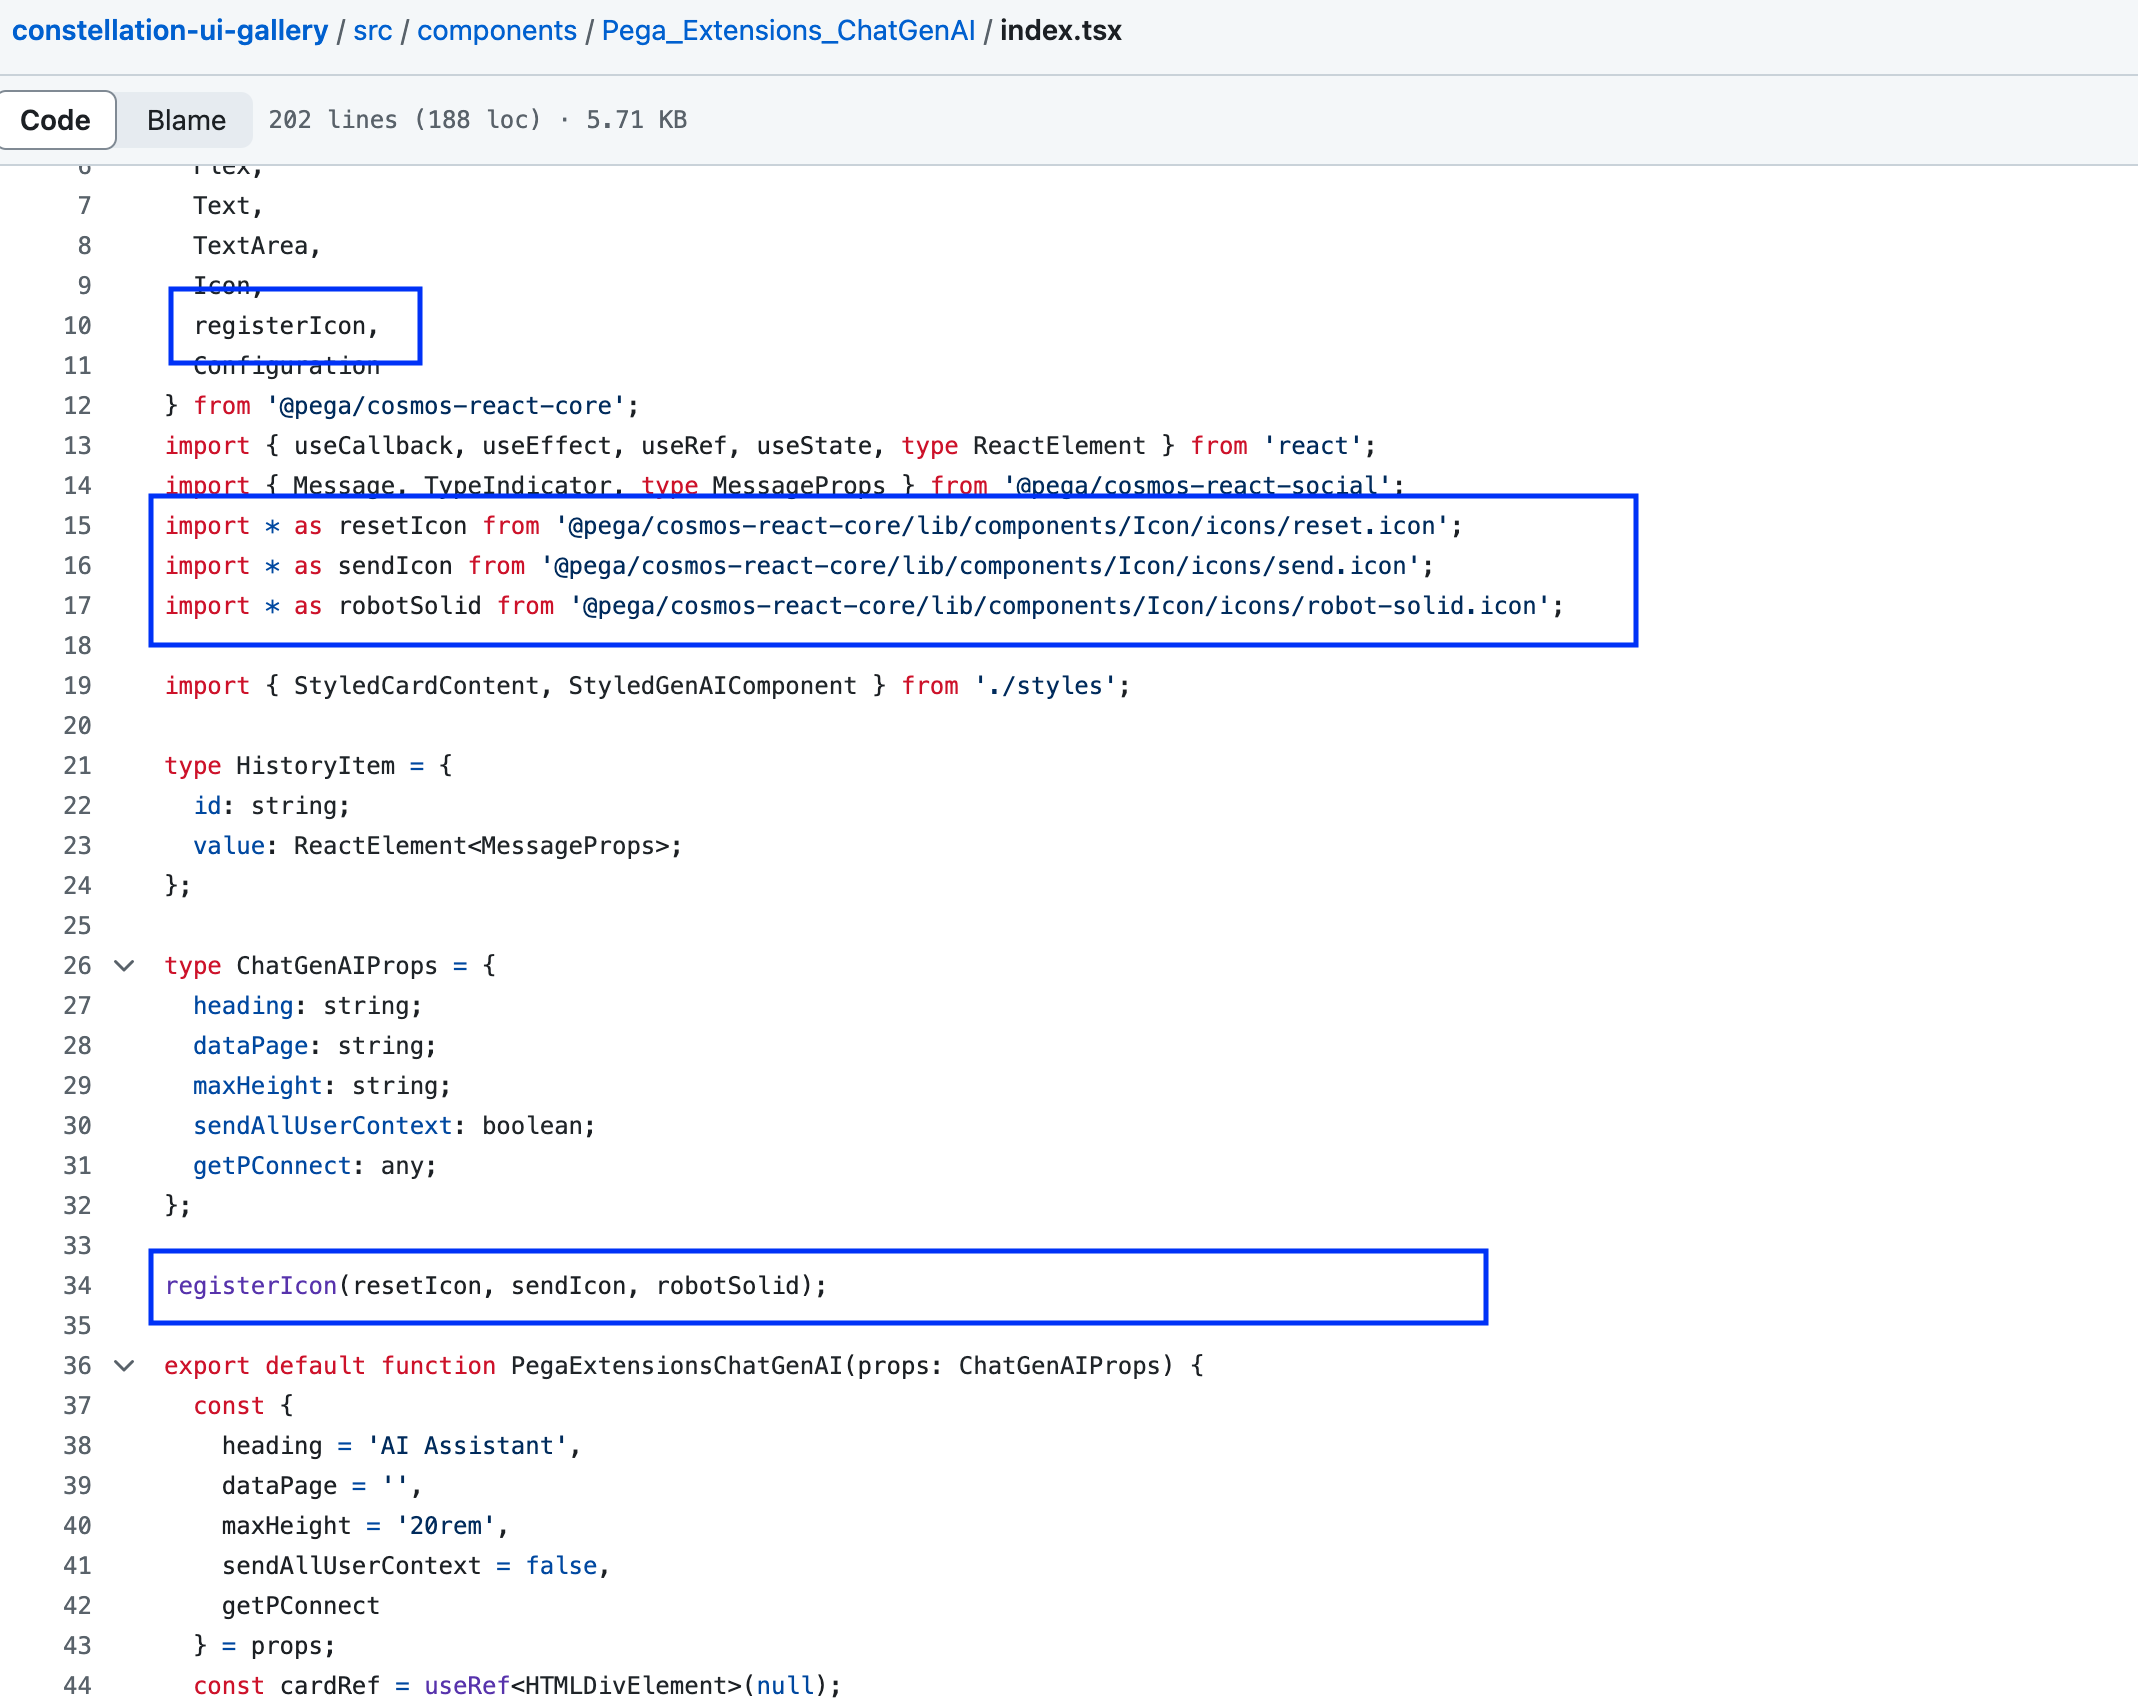Image resolution: width=2138 pixels, height=1706 pixels.
Task: Click the './styles' string on line 19
Action: point(1046,686)
